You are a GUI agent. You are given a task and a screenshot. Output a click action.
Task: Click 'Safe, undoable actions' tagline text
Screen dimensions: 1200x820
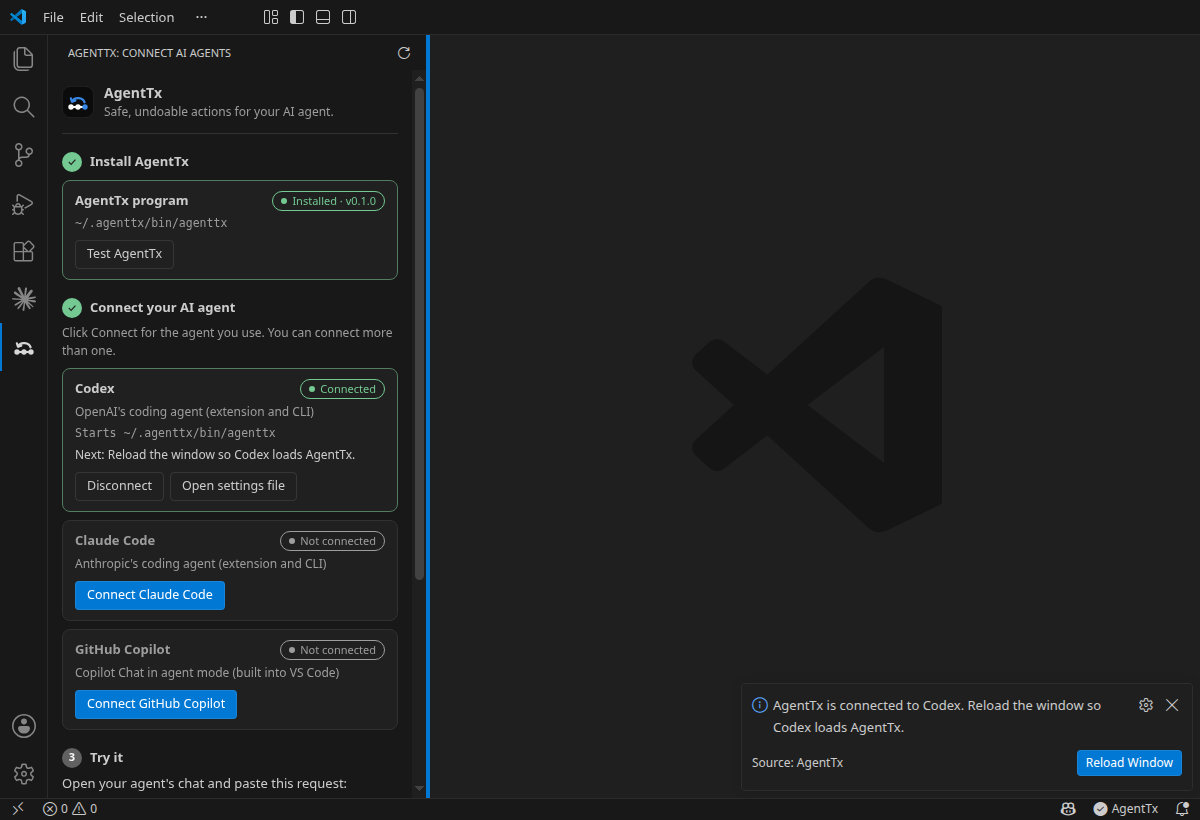pos(219,112)
